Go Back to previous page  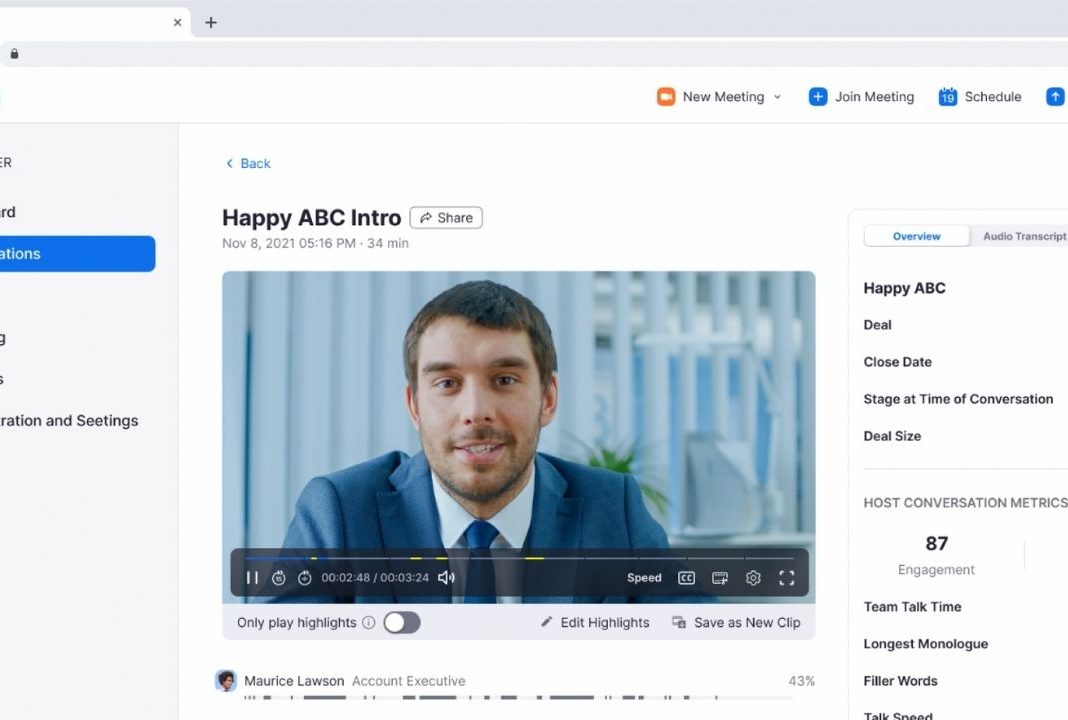[x=248, y=163]
